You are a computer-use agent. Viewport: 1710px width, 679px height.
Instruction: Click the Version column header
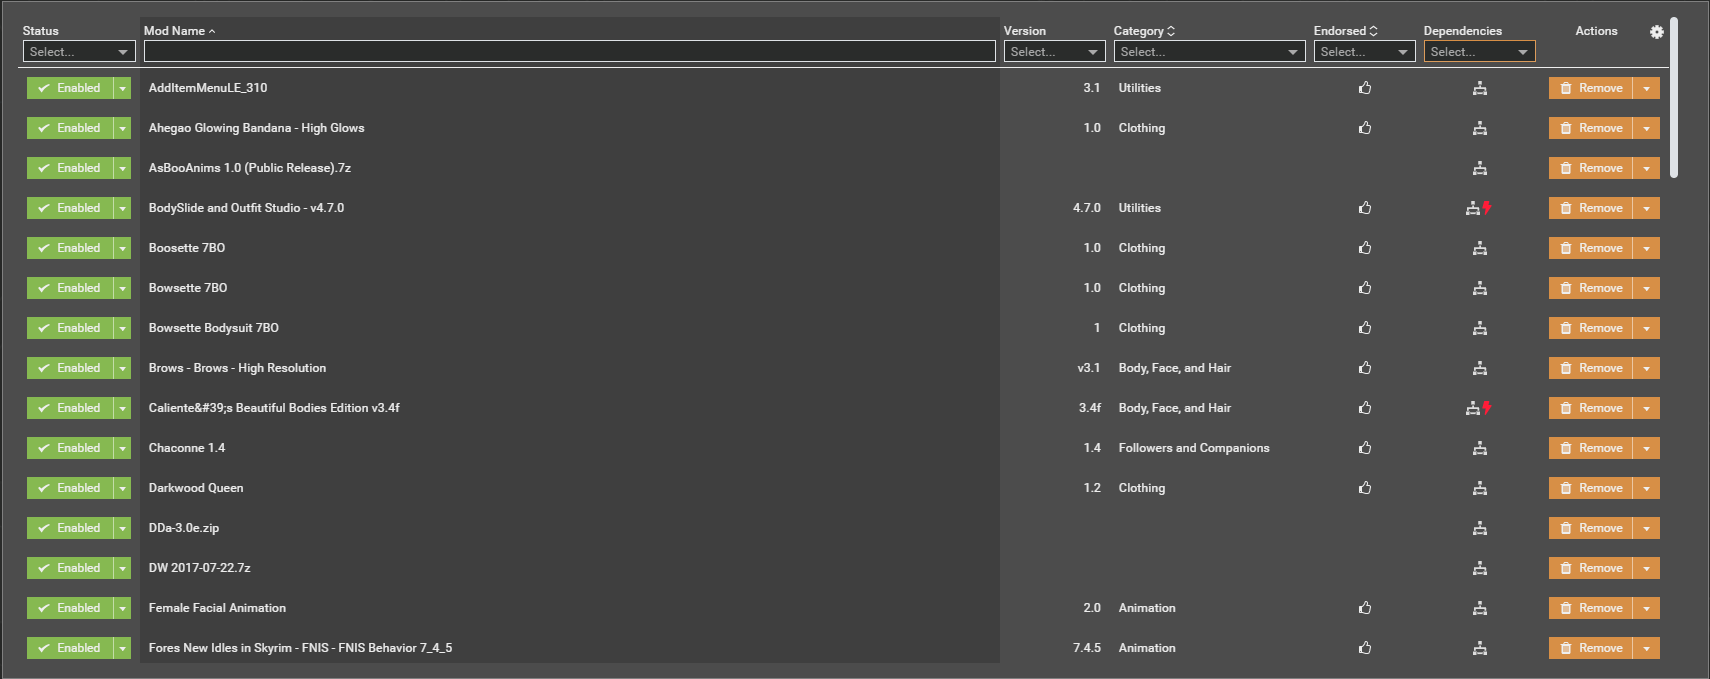coord(1025,31)
